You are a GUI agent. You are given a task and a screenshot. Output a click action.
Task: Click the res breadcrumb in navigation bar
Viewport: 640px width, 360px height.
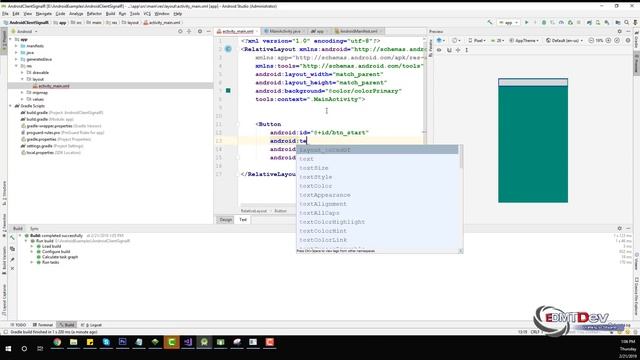pyautogui.click(x=112, y=22)
